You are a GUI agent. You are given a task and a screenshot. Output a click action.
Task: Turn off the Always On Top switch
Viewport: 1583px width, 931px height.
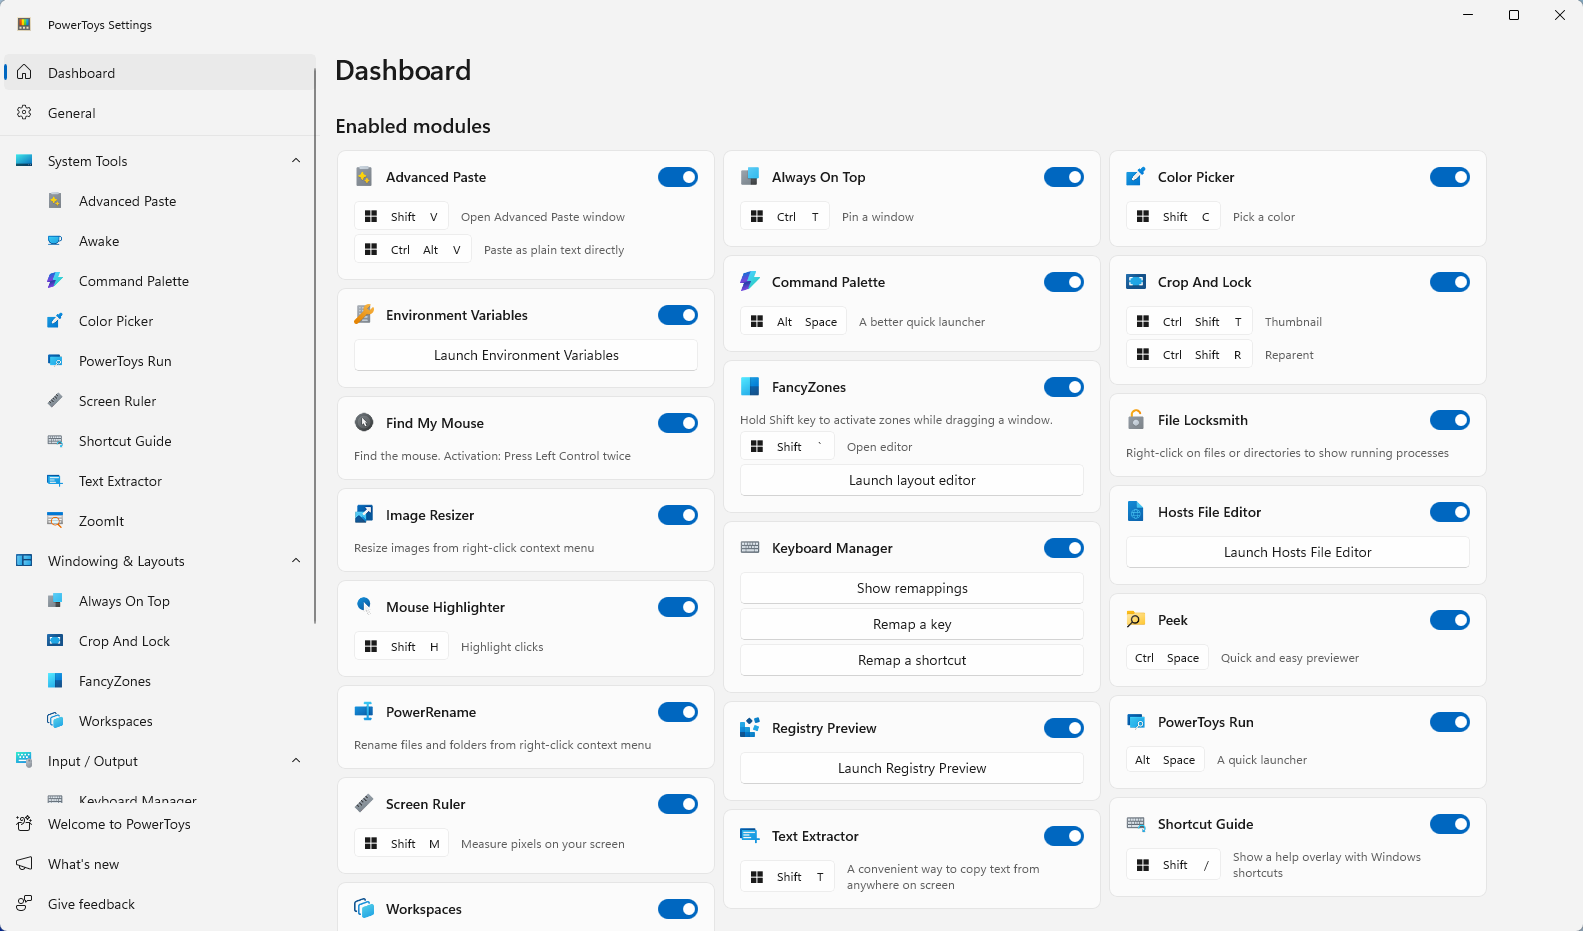(1063, 177)
